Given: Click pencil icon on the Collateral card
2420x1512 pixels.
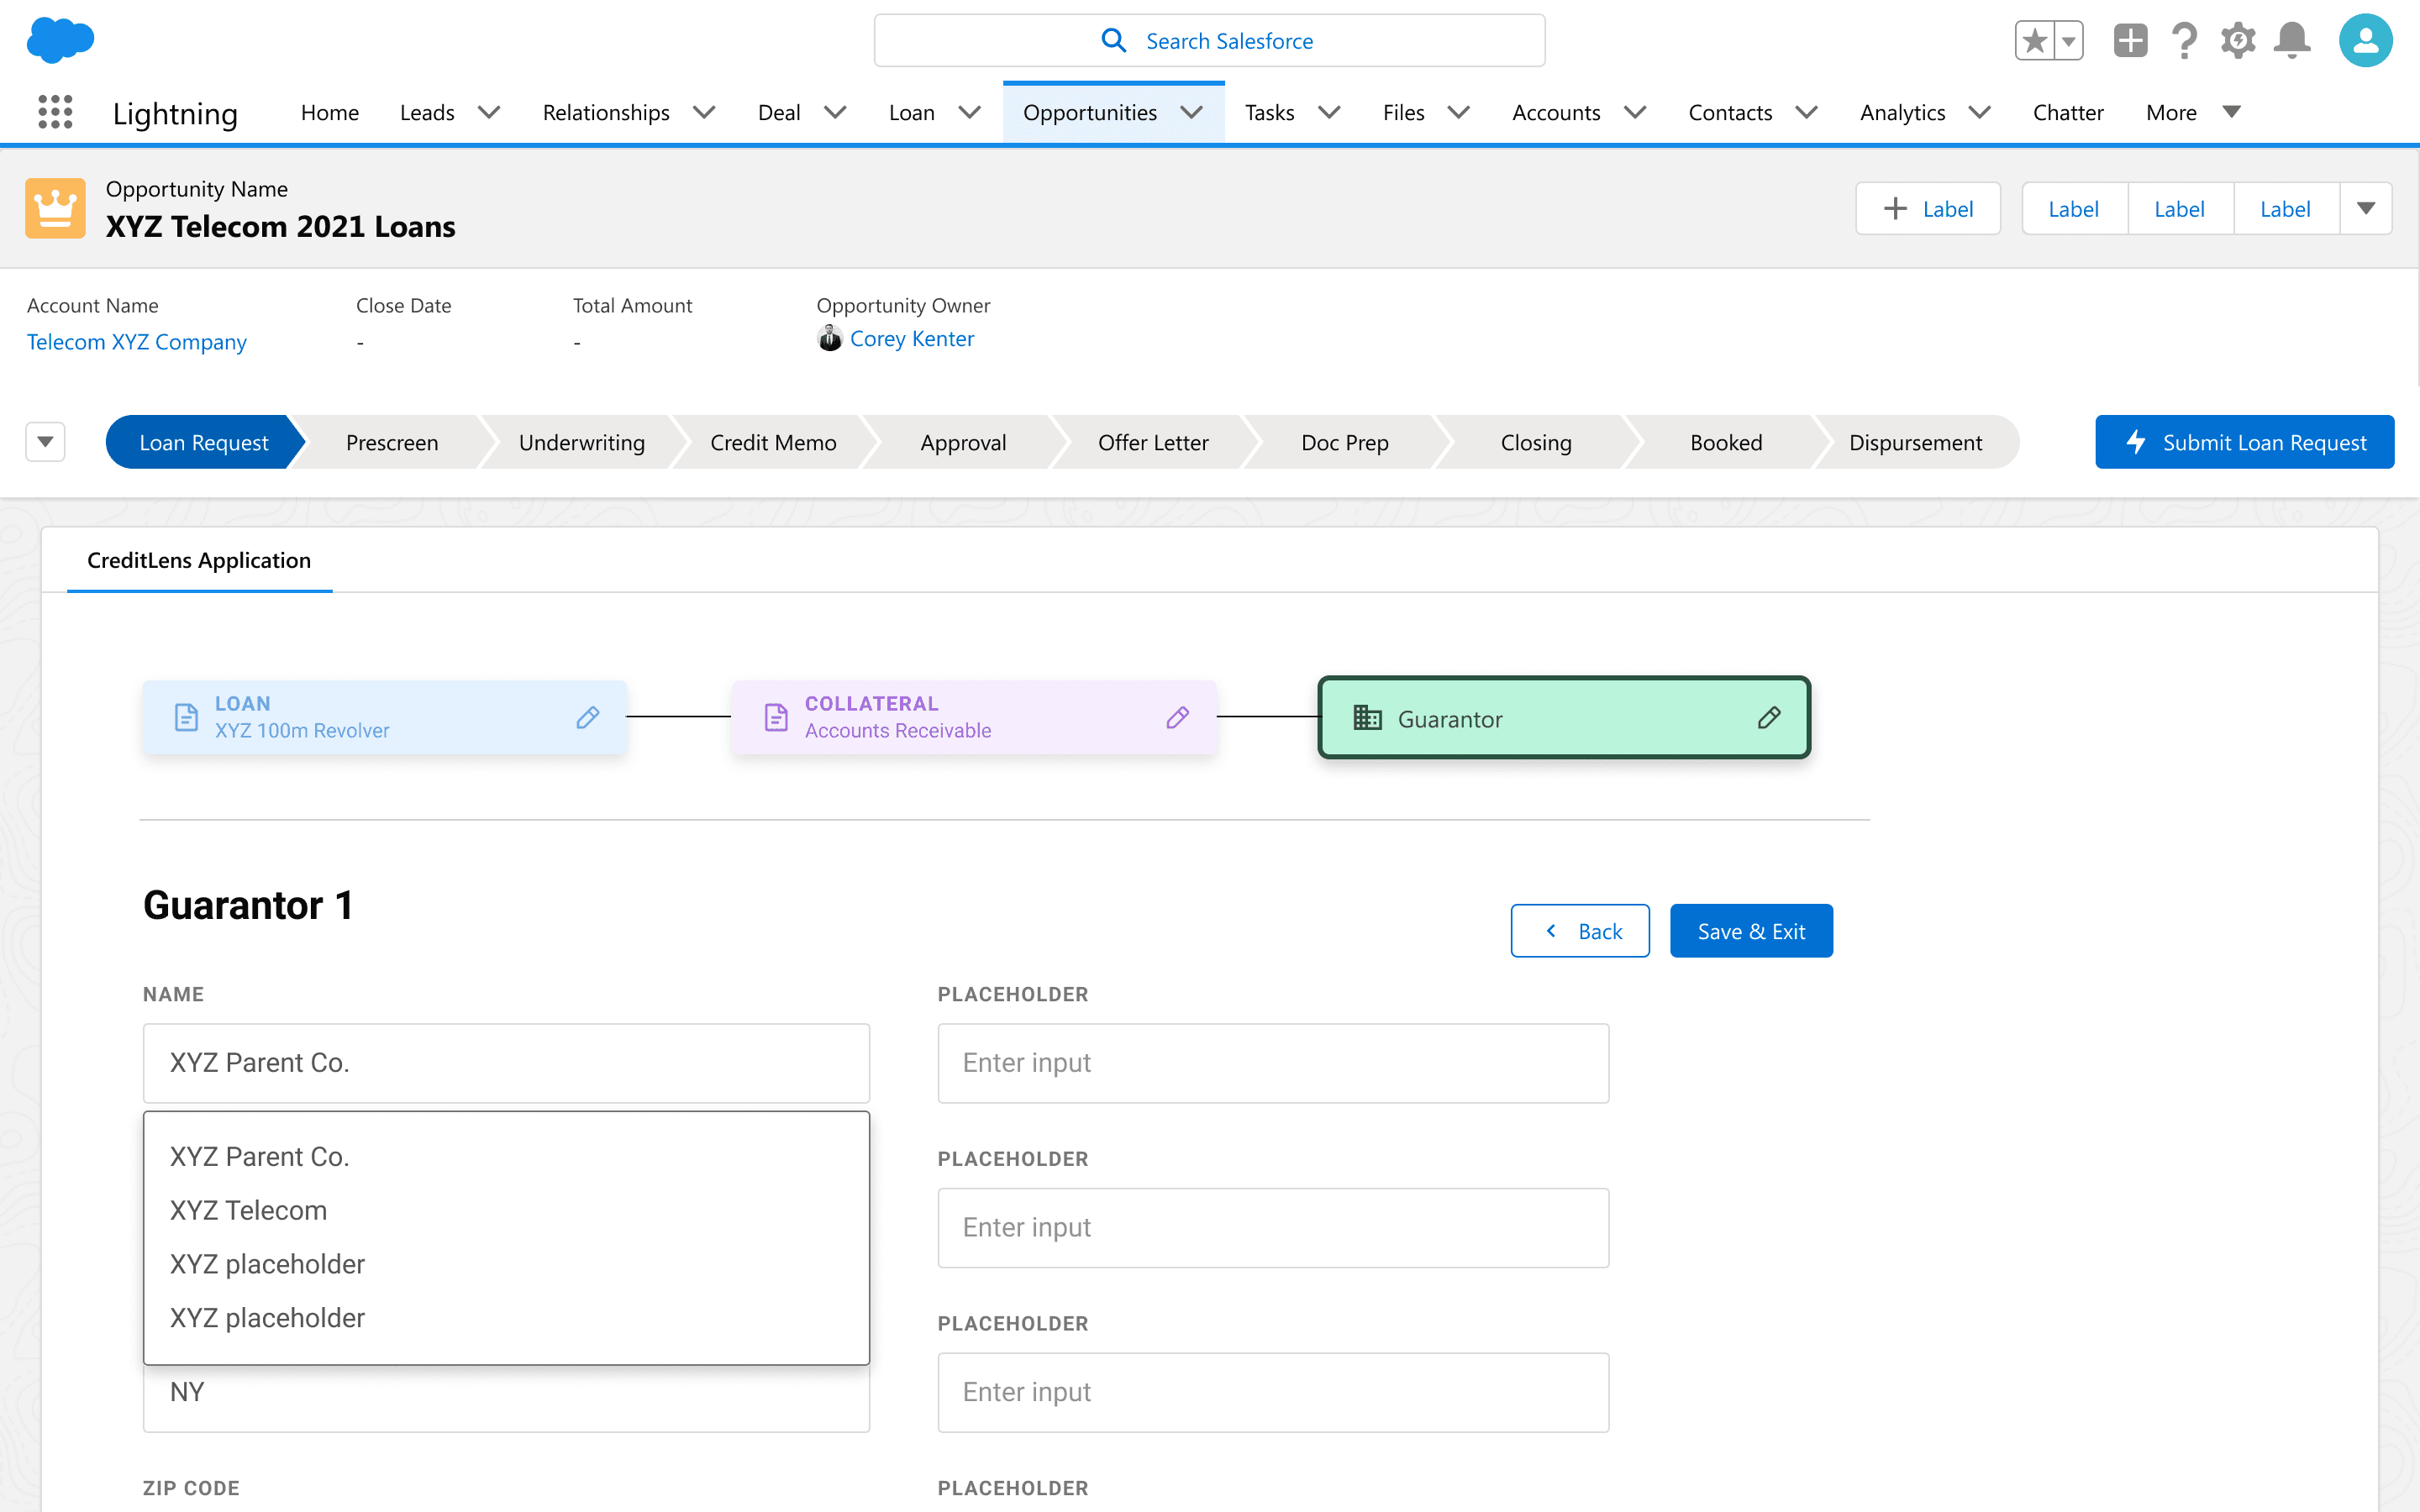Looking at the screenshot, I should [x=1177, y=717].
